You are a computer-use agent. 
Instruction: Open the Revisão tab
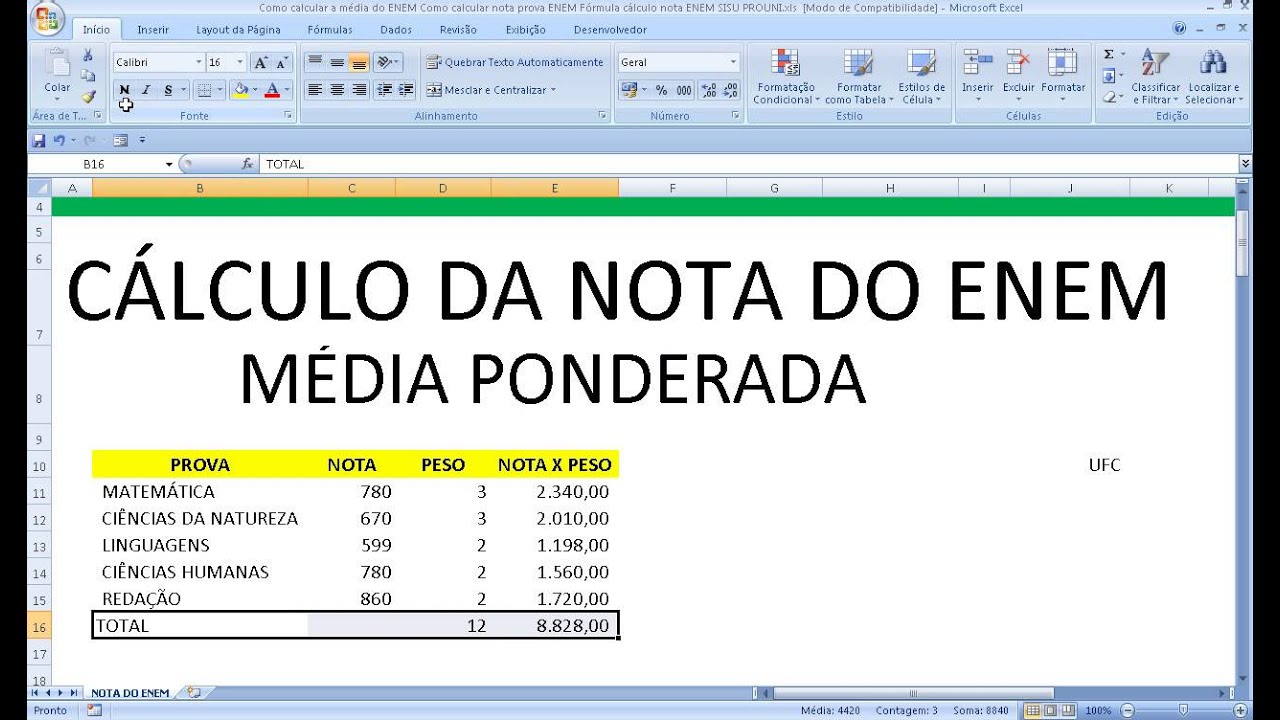[x=458, y=30]
